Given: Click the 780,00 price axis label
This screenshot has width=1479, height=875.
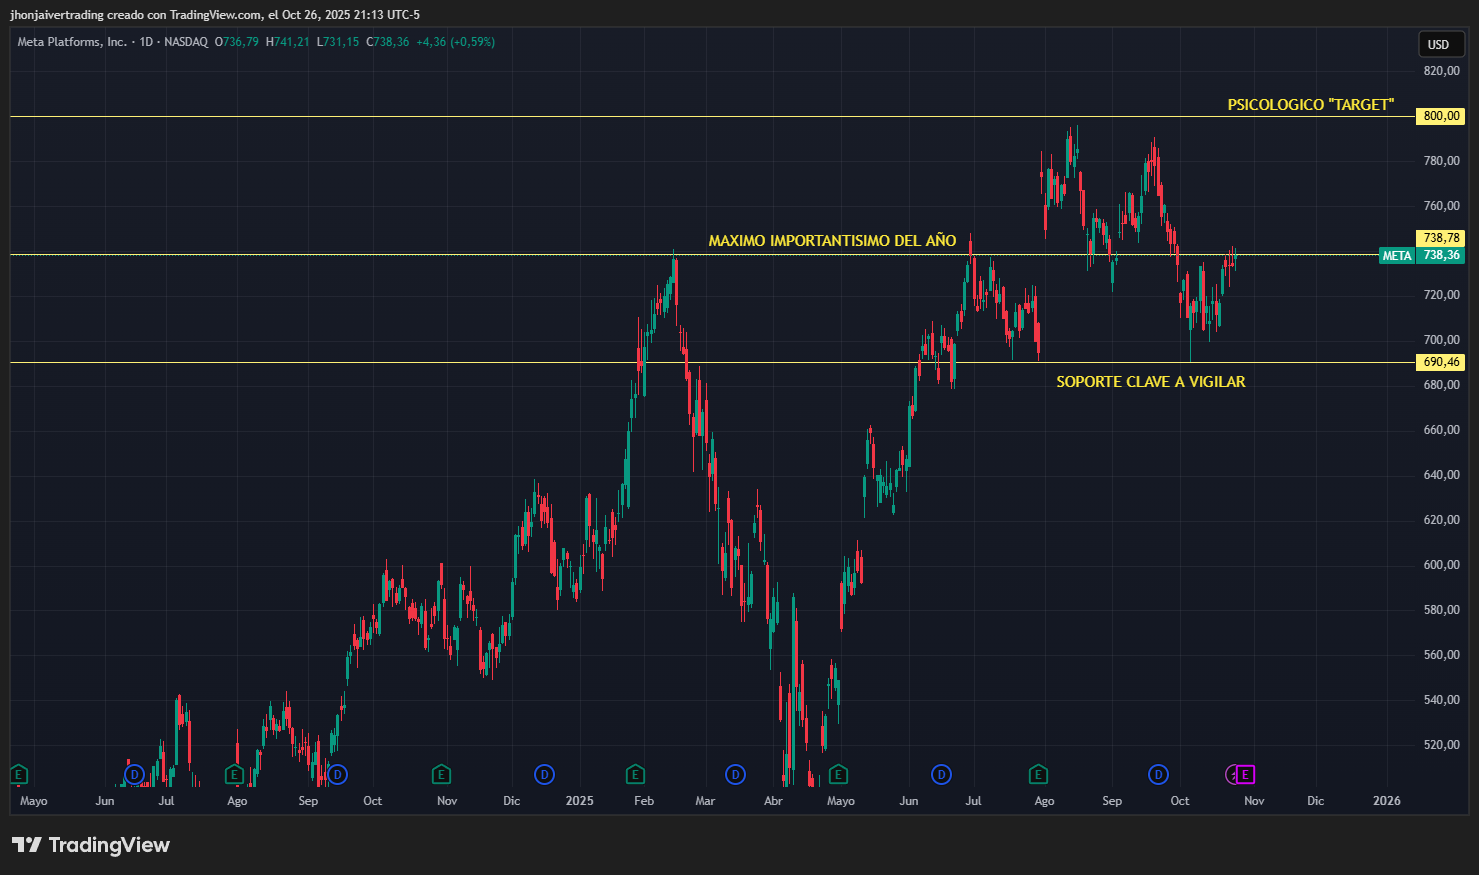Looking at the screenshot, I should tap(1442, 161).
